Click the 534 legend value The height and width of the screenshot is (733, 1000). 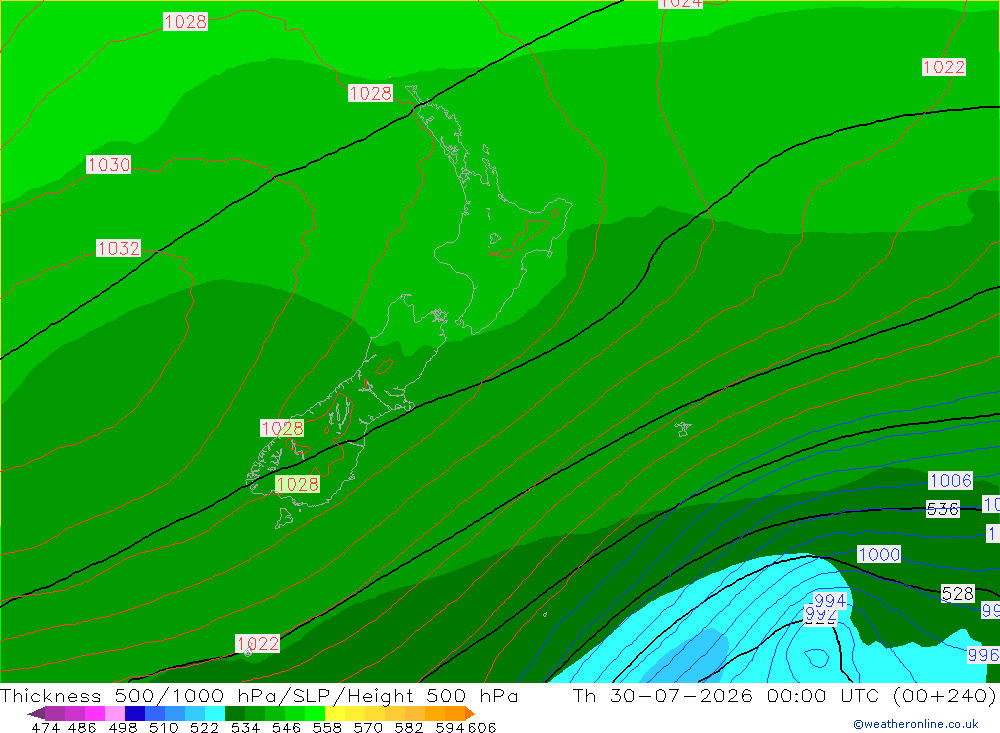click(x=245, y=727)
